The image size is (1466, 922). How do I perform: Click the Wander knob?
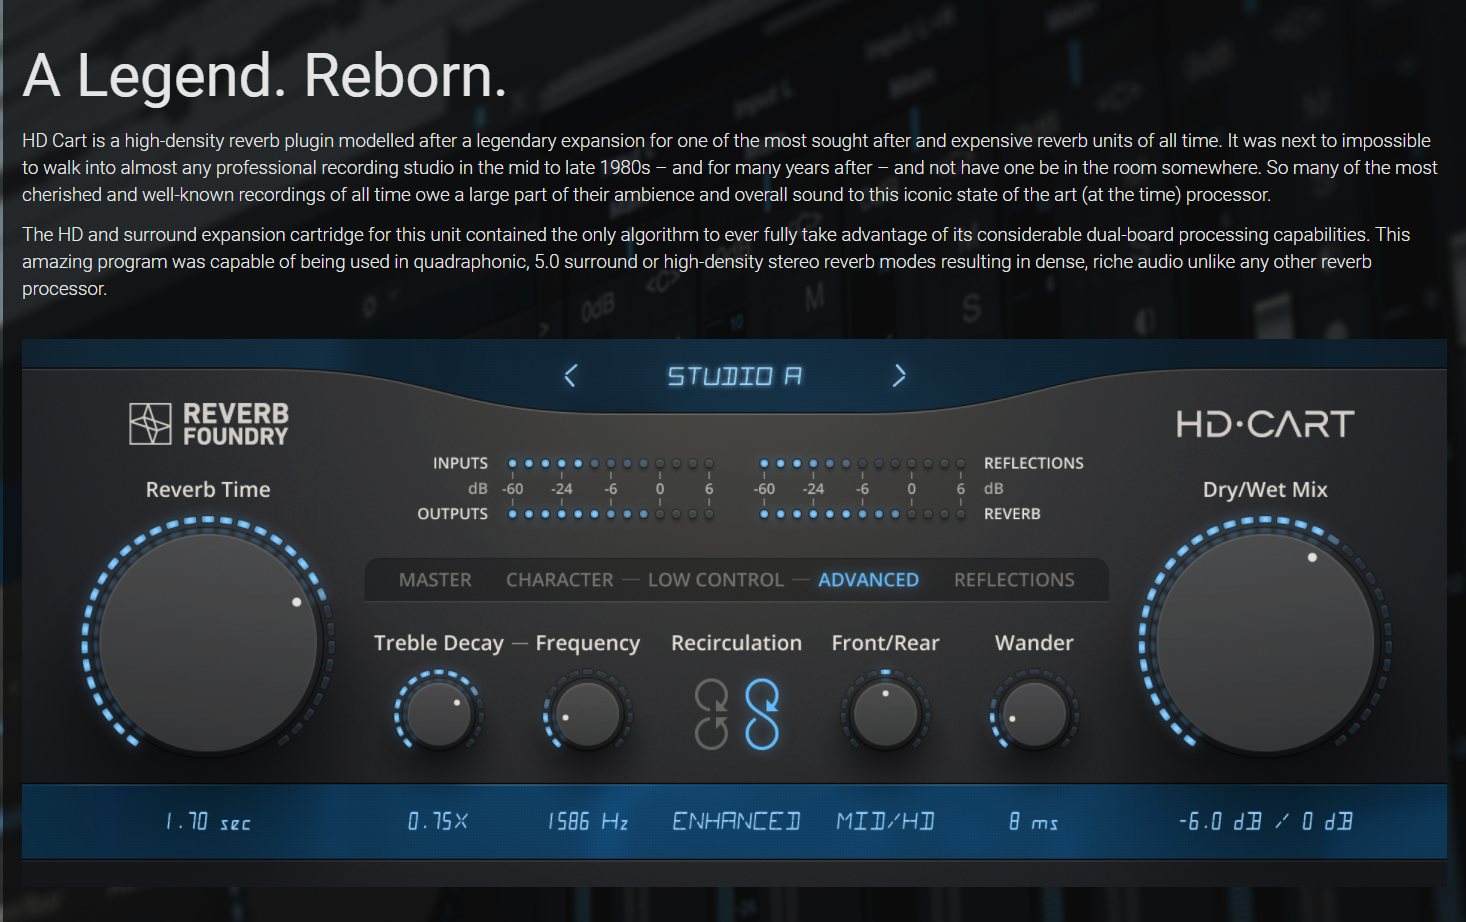[x=1034, y=715]
